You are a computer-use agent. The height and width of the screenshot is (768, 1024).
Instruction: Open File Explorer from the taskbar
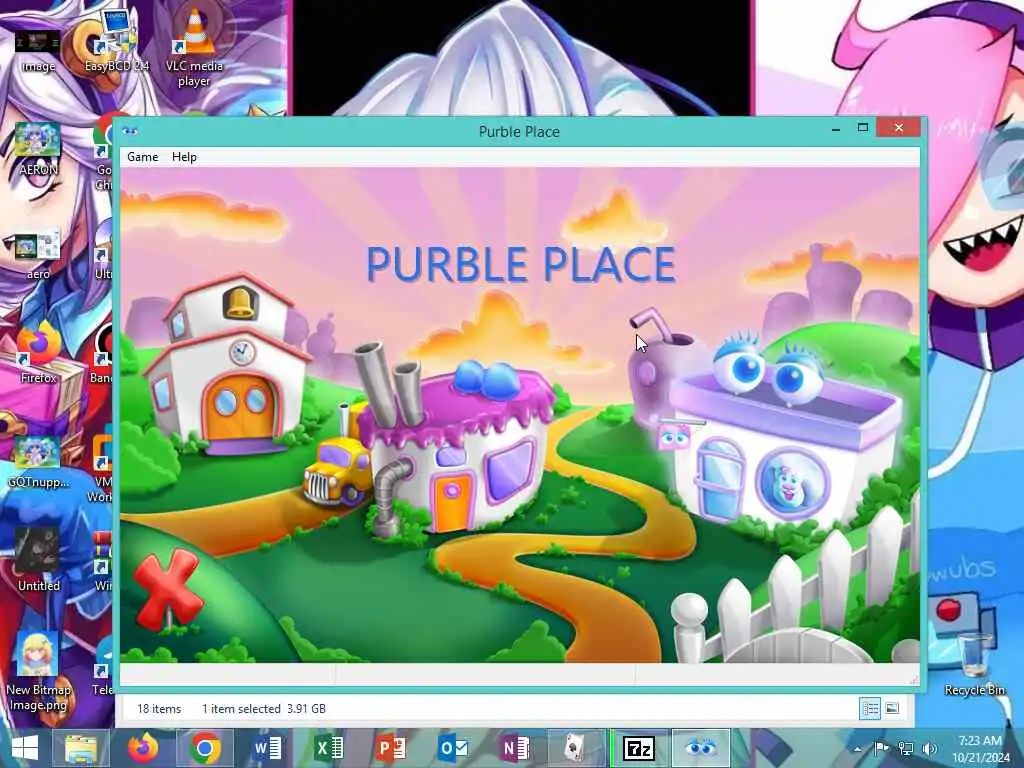tap(81, 748)
